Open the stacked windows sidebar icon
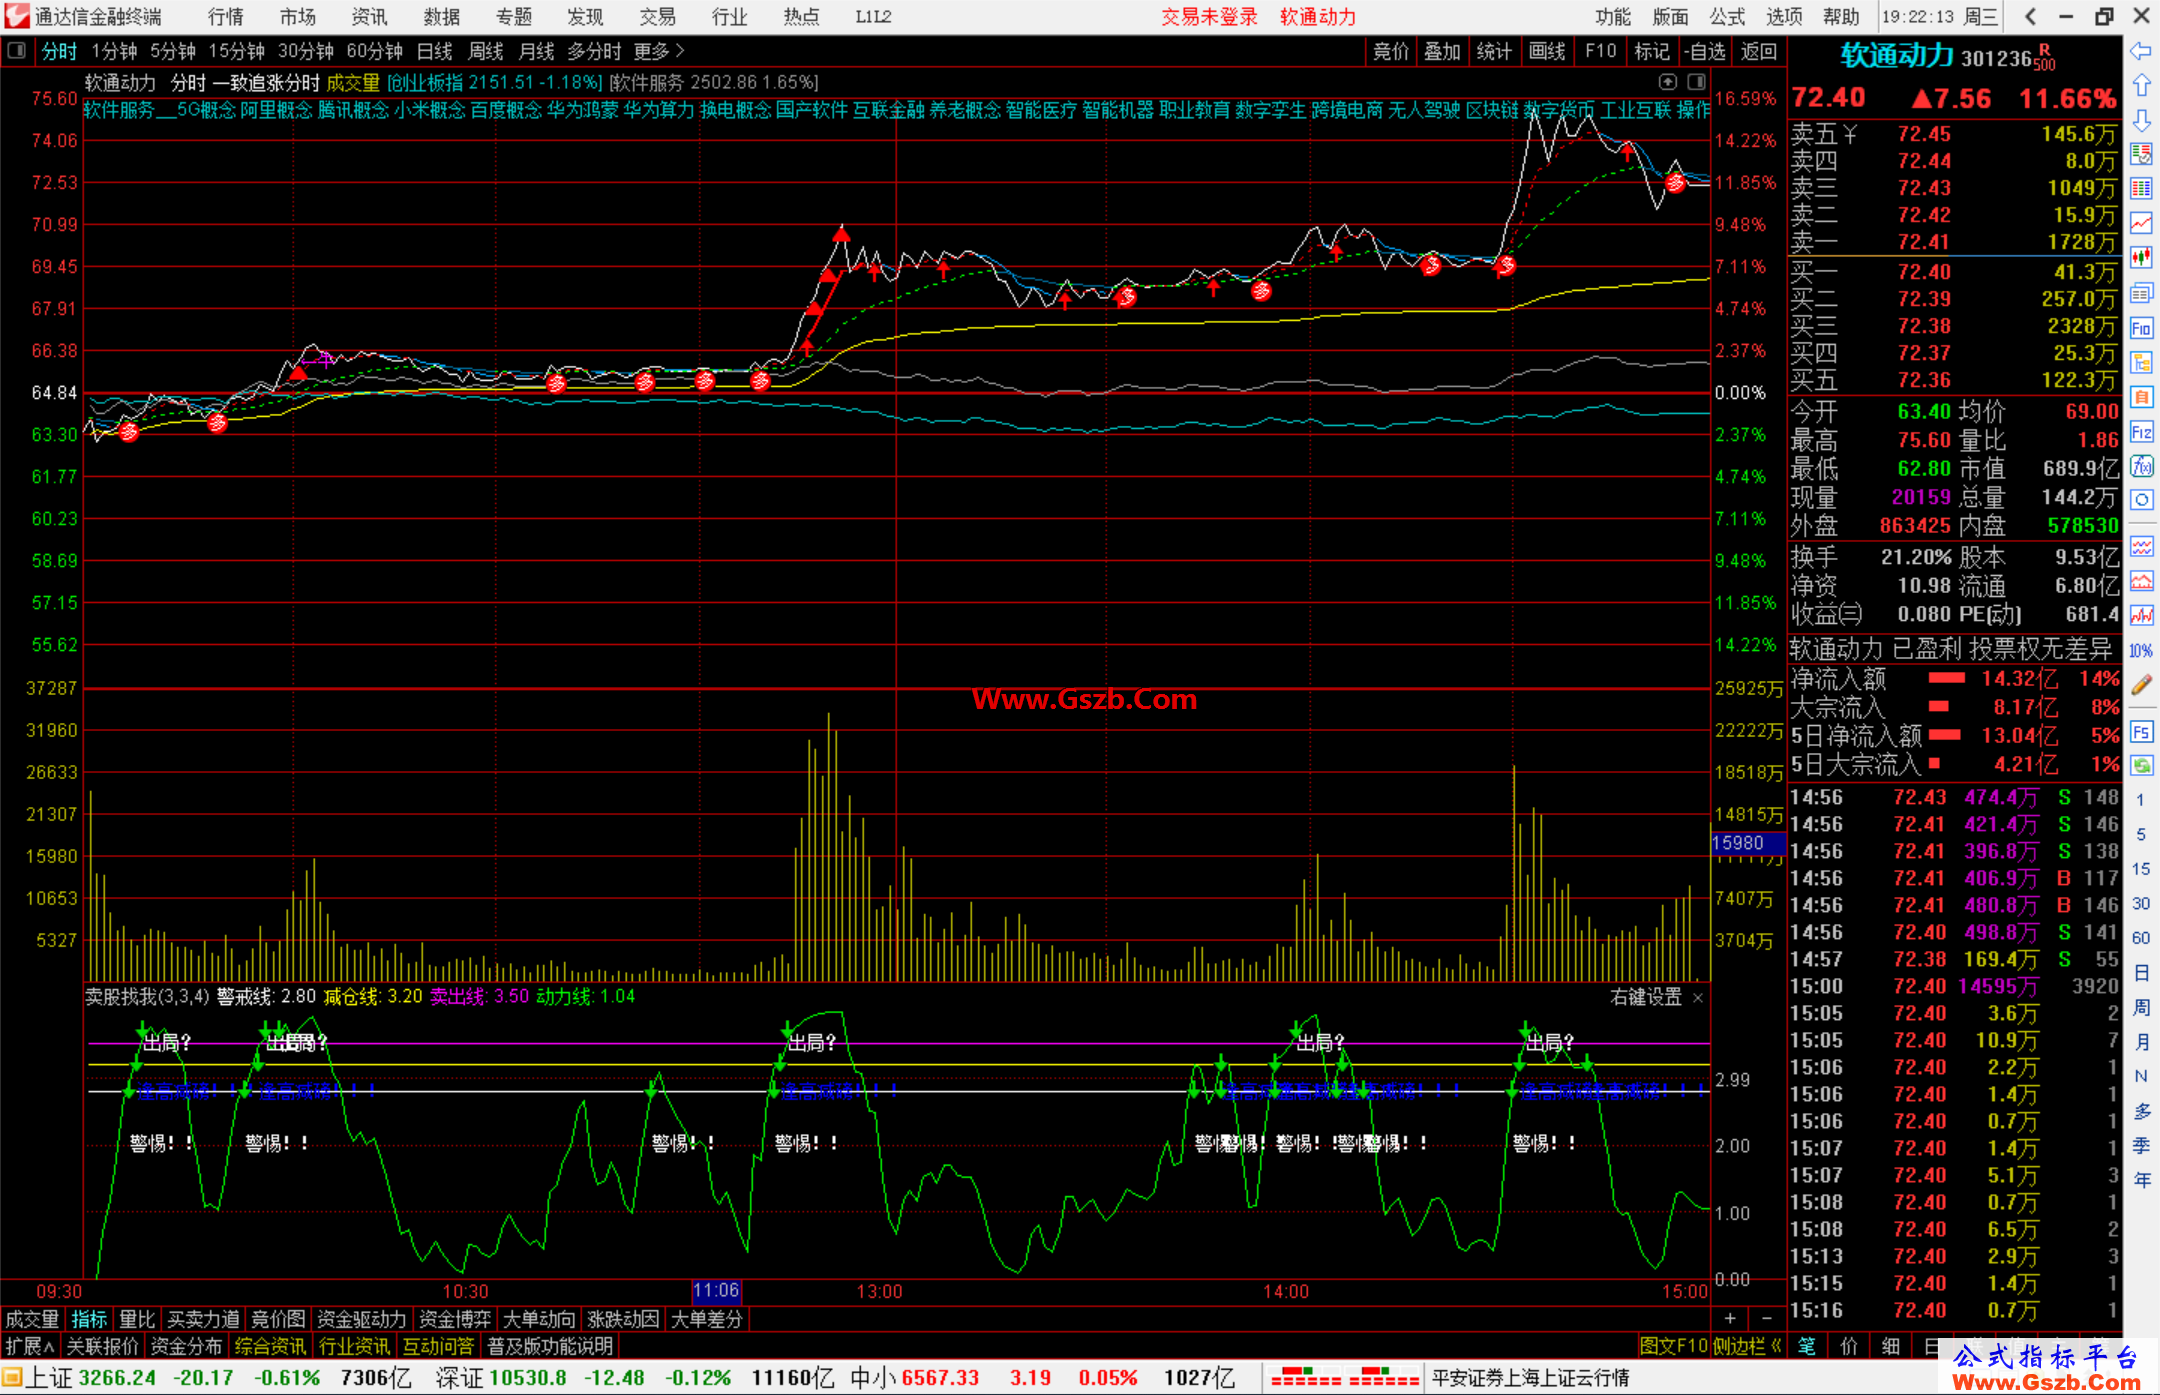 [x=2141, y=293]
